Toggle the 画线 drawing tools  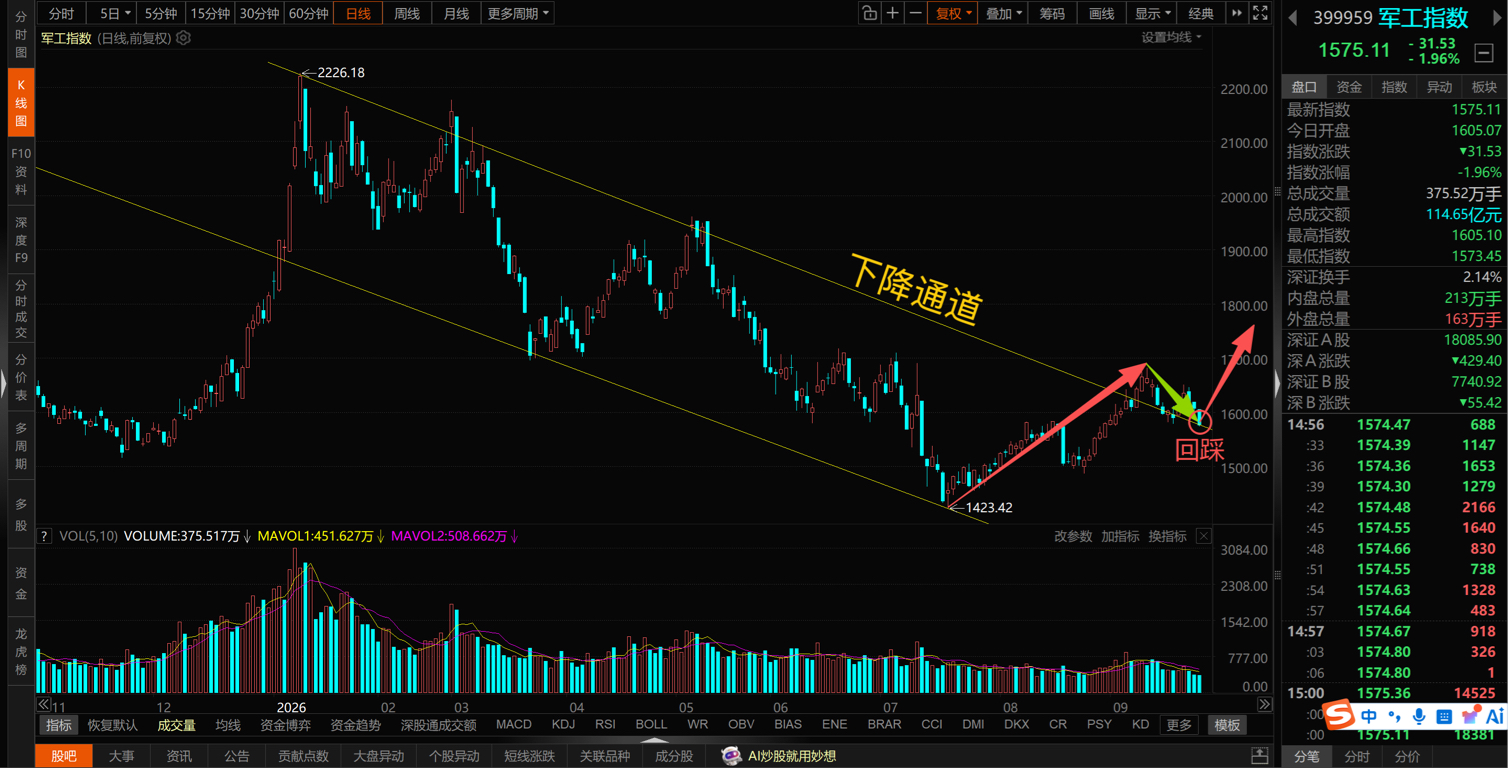1101,13
